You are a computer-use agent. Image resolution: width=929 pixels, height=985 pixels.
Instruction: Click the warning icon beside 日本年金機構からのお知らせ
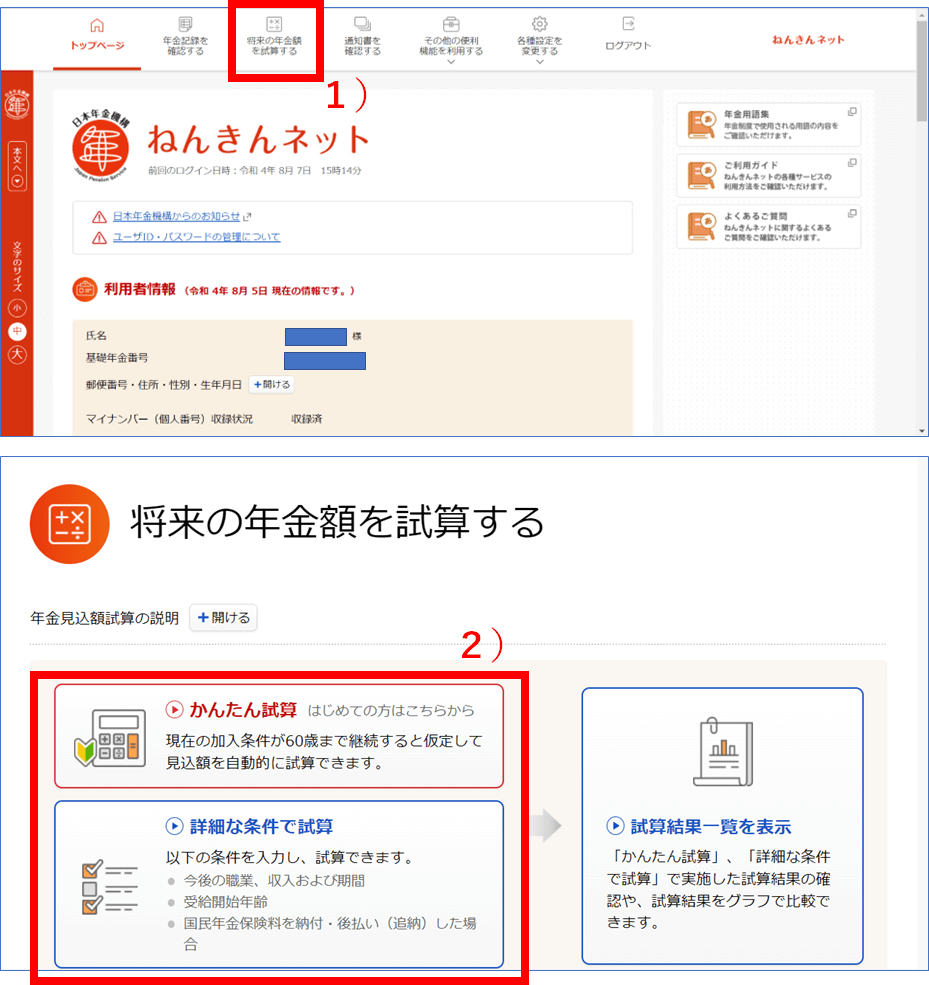point(99,217)
